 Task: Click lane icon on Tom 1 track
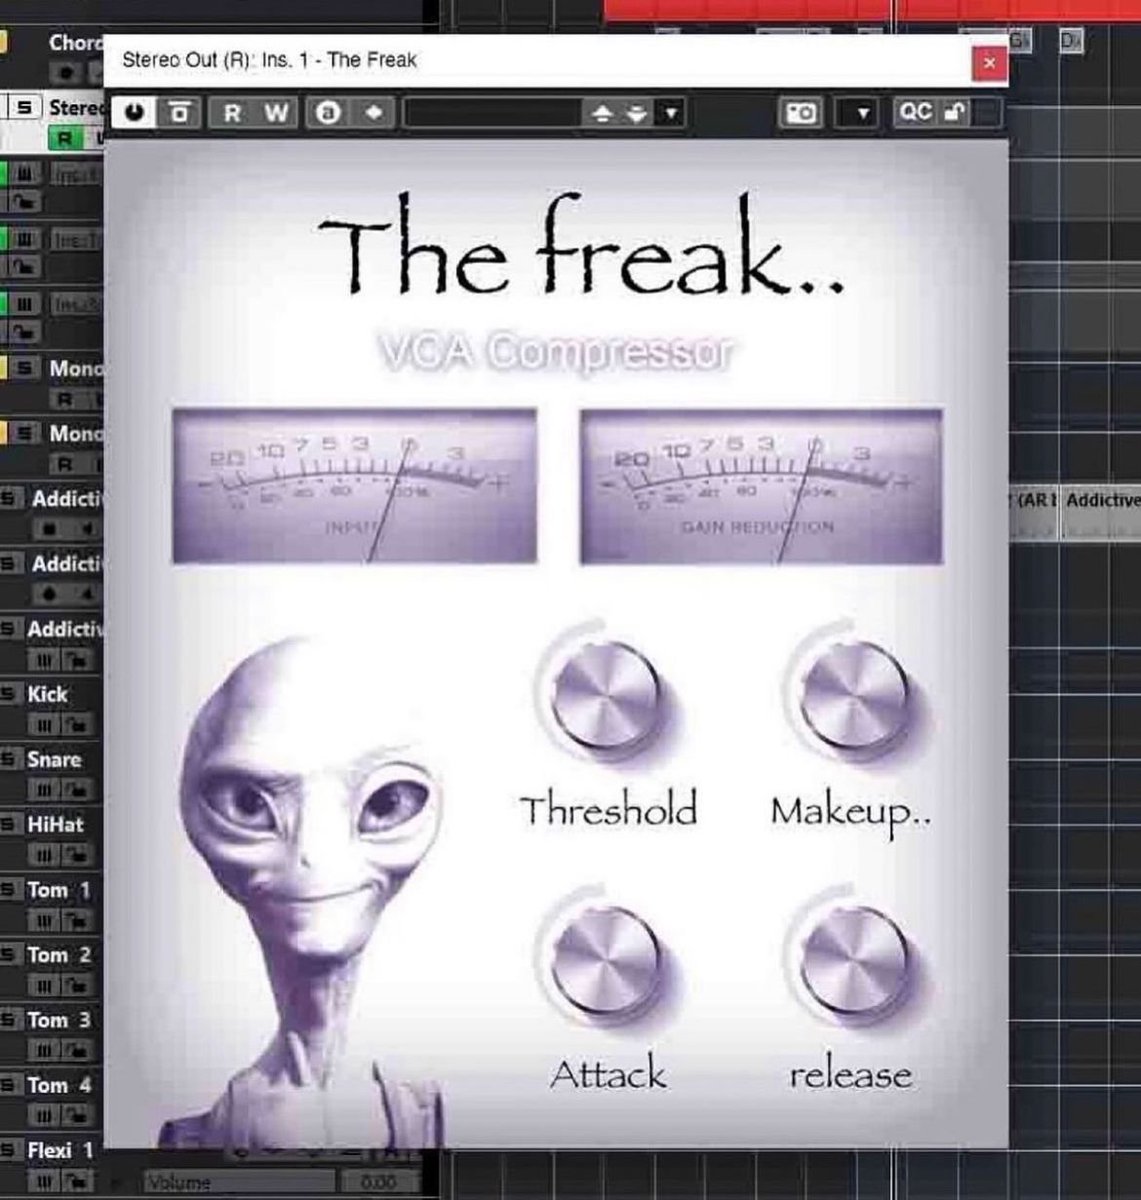point(43,921)
